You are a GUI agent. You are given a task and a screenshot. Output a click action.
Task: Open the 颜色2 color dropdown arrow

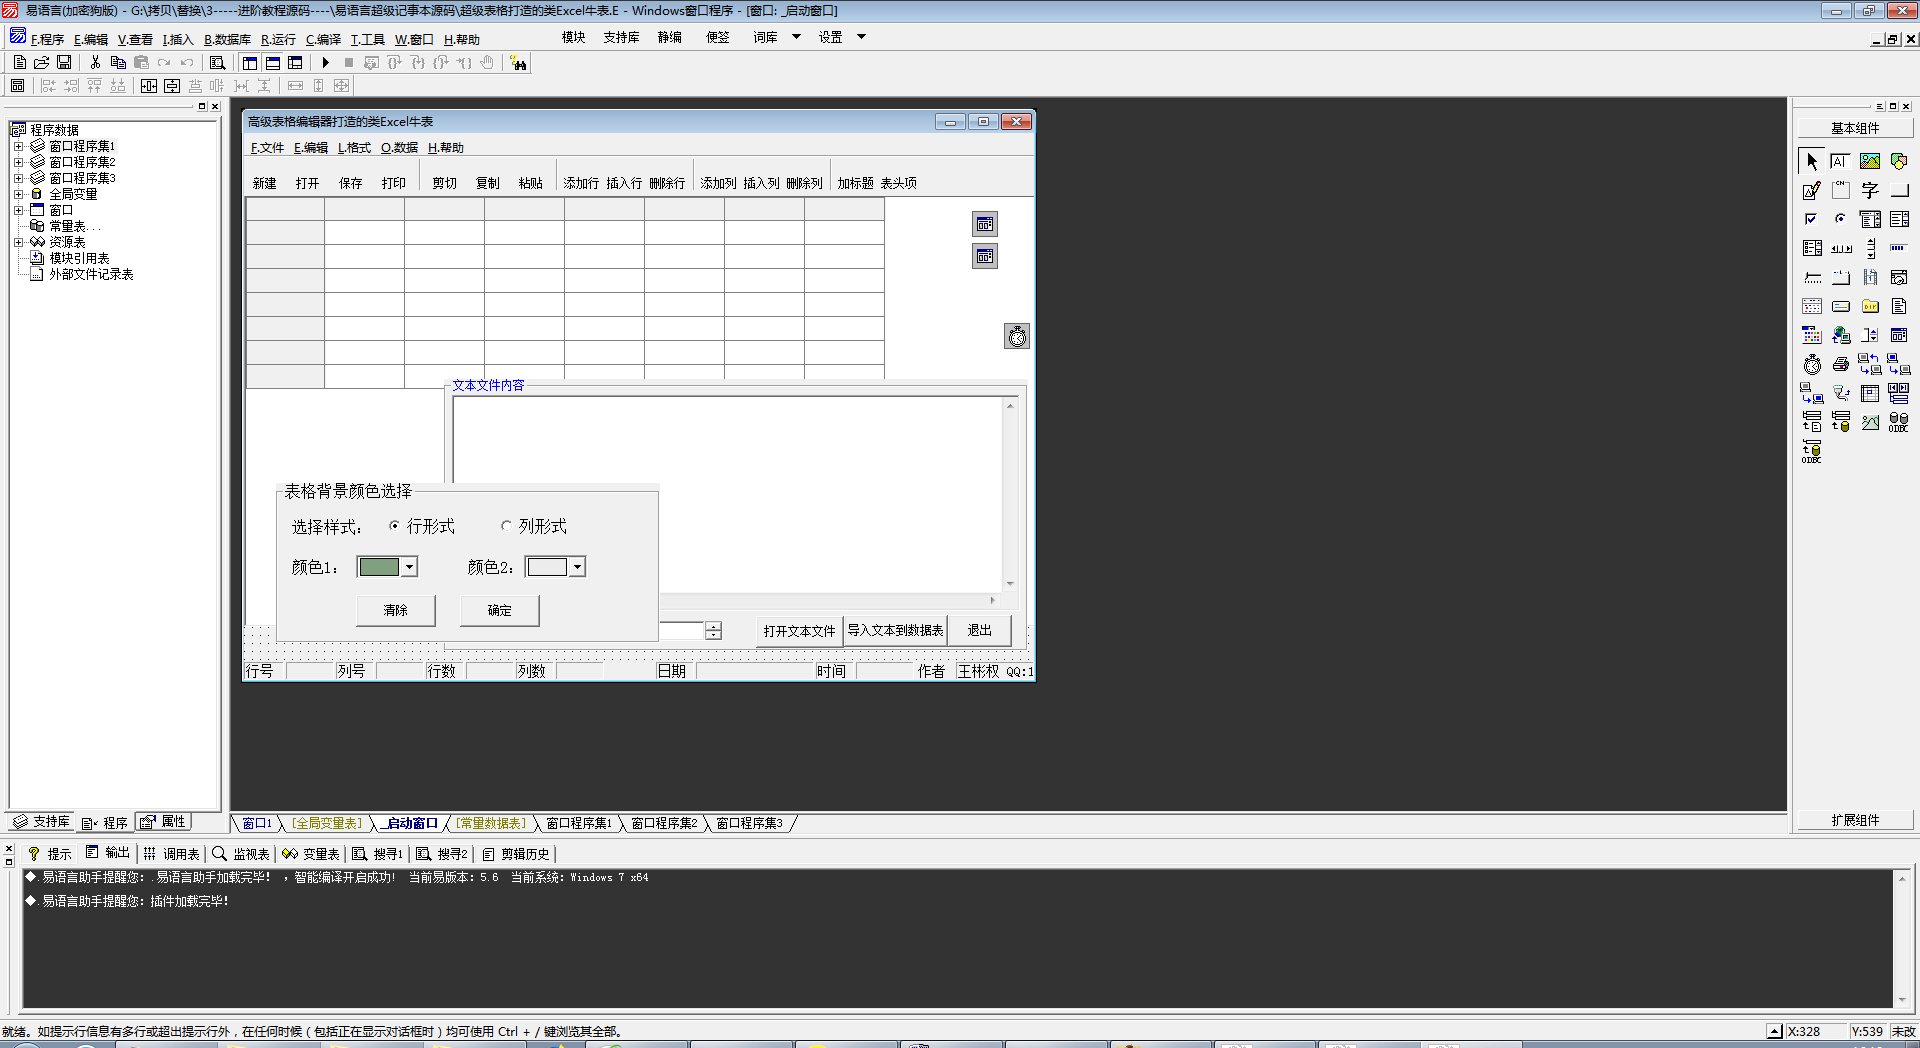click(577, 567)
